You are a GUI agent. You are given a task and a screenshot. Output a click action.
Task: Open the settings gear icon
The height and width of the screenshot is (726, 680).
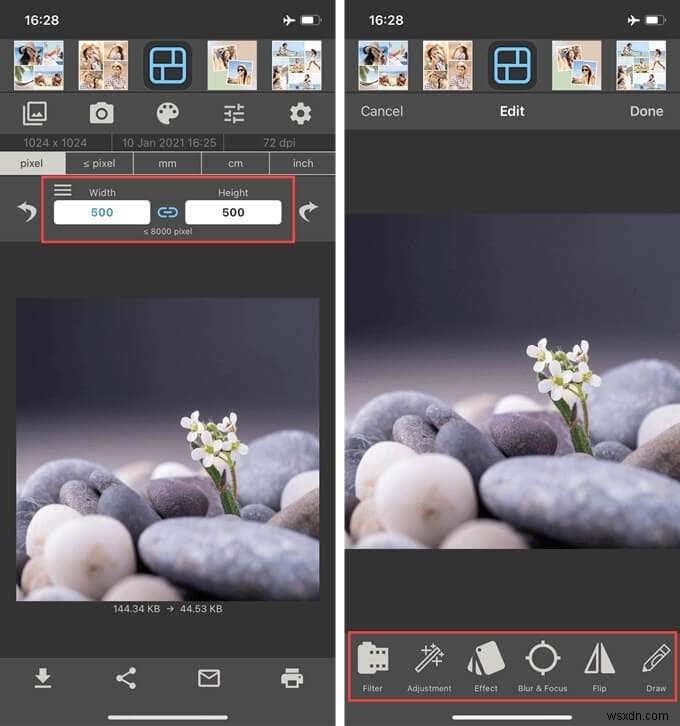pyautogui.click(x=300, y=113)
